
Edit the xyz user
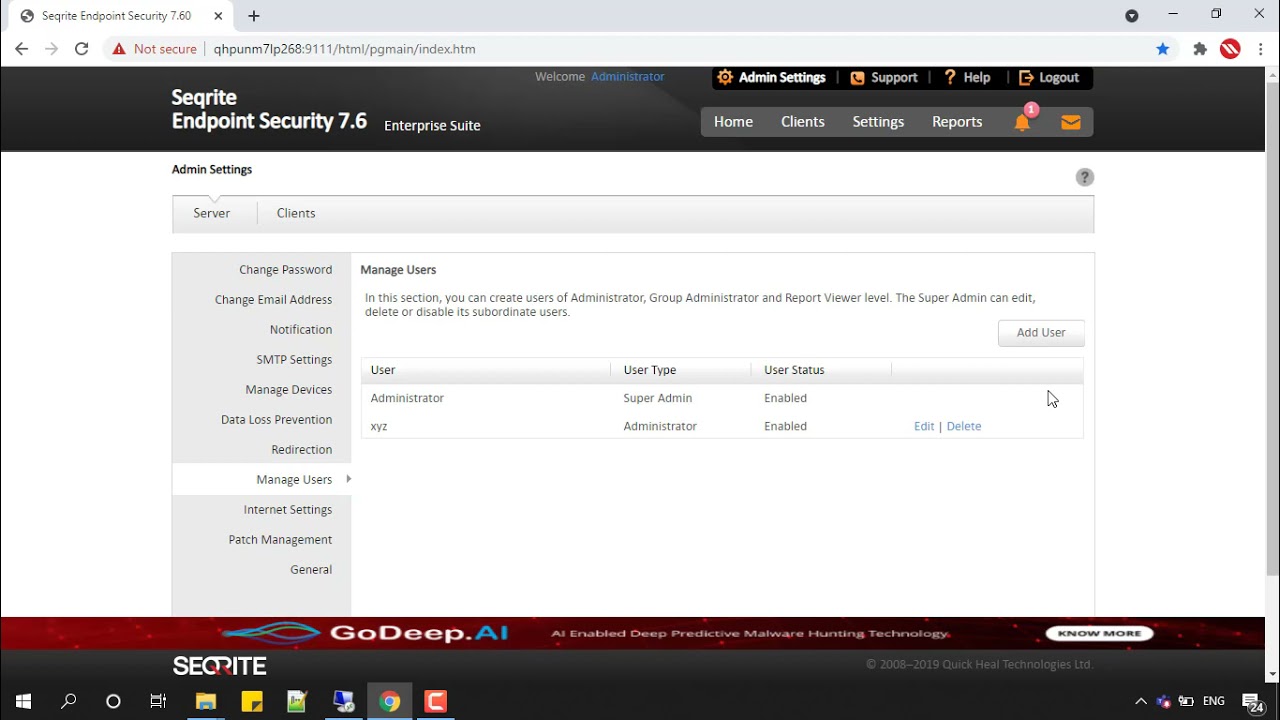point(924,426)
